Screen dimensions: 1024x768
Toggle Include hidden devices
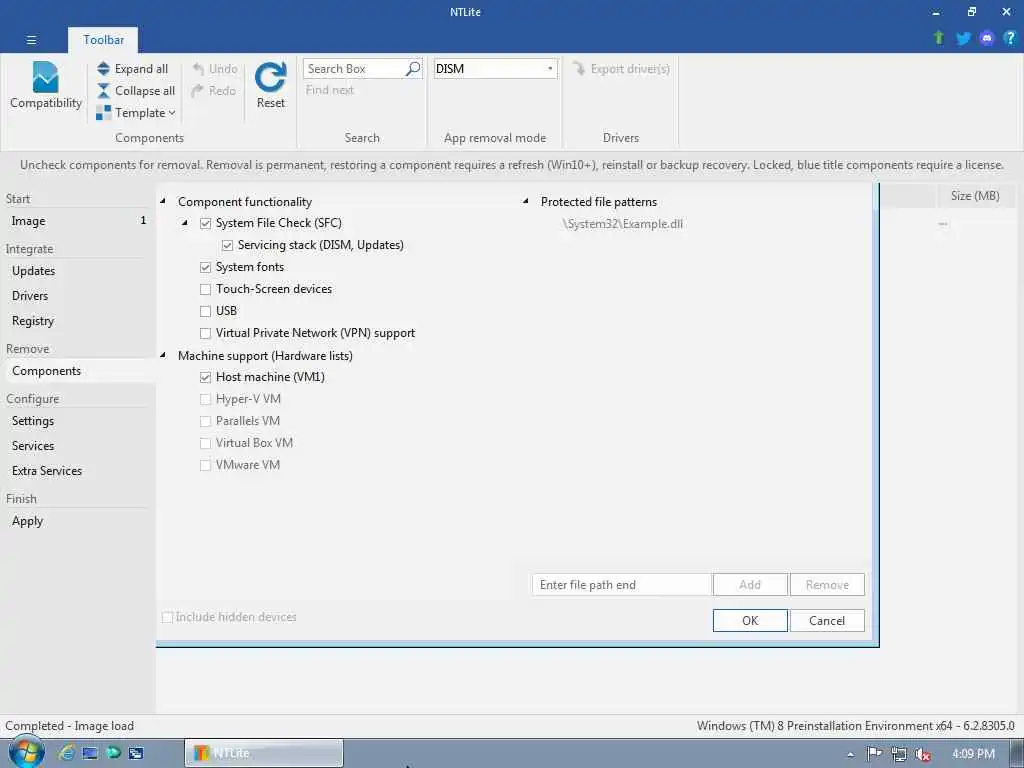pos(167,617)
